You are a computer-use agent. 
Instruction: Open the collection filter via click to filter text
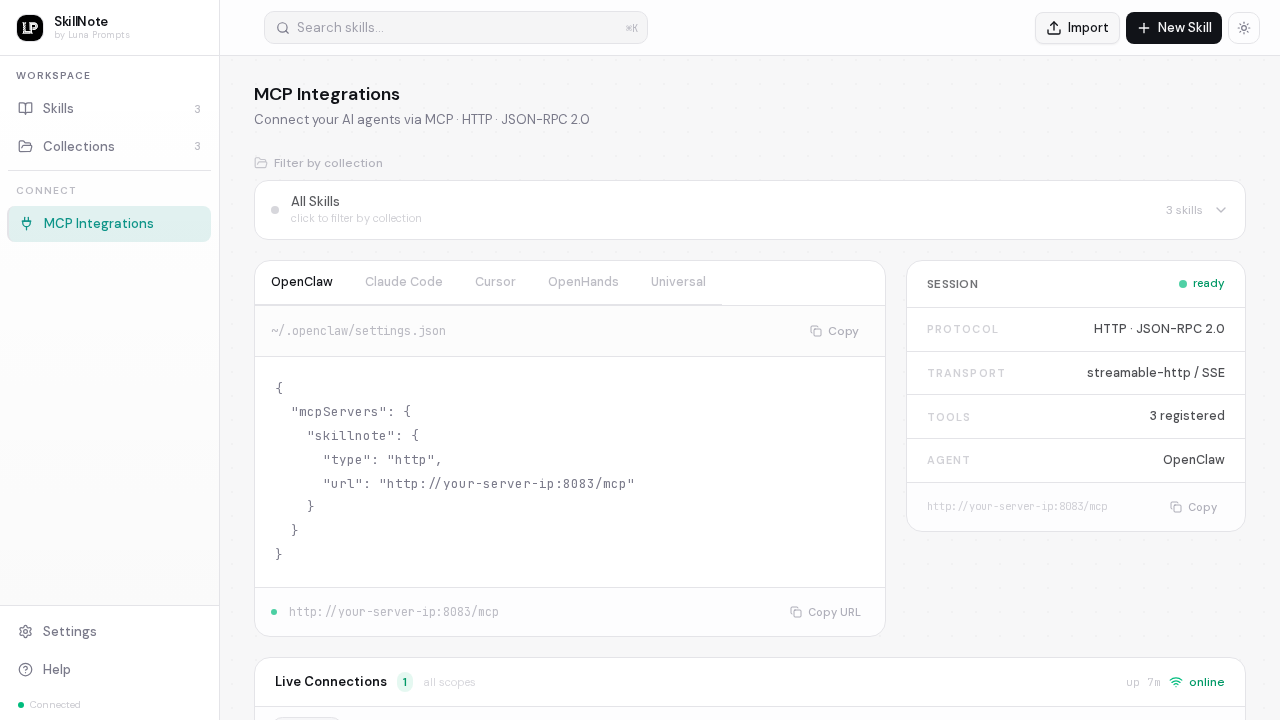[356, 218]
